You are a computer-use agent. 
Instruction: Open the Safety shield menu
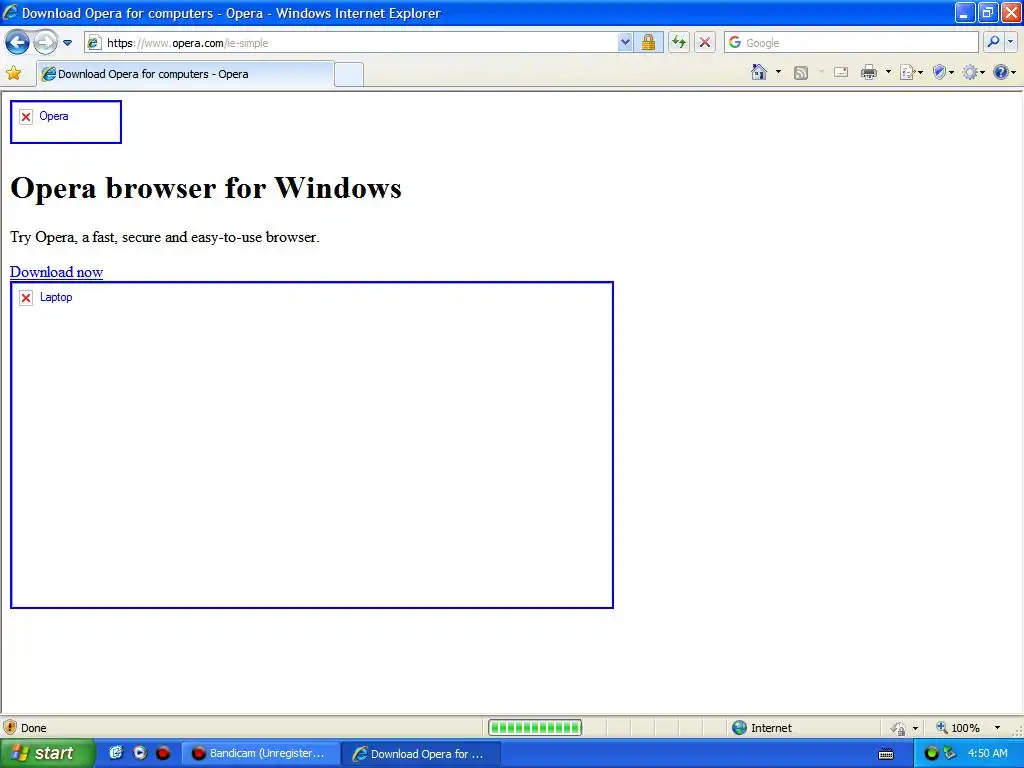point(943,72)
